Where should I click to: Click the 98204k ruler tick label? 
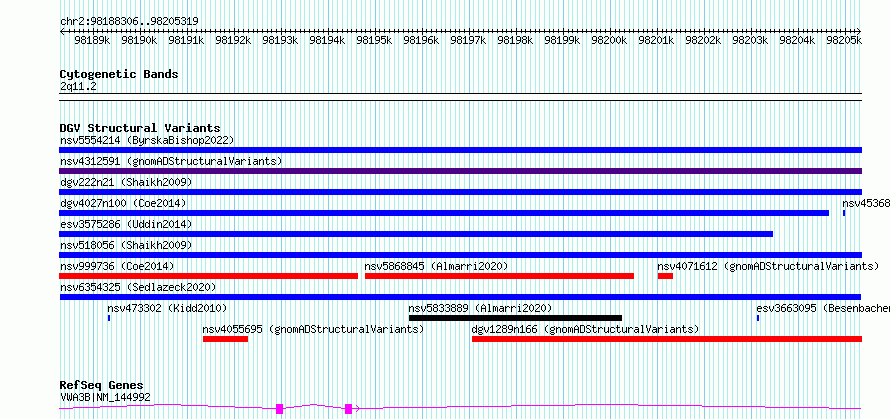pyautogui.click(x=797, y=40)
